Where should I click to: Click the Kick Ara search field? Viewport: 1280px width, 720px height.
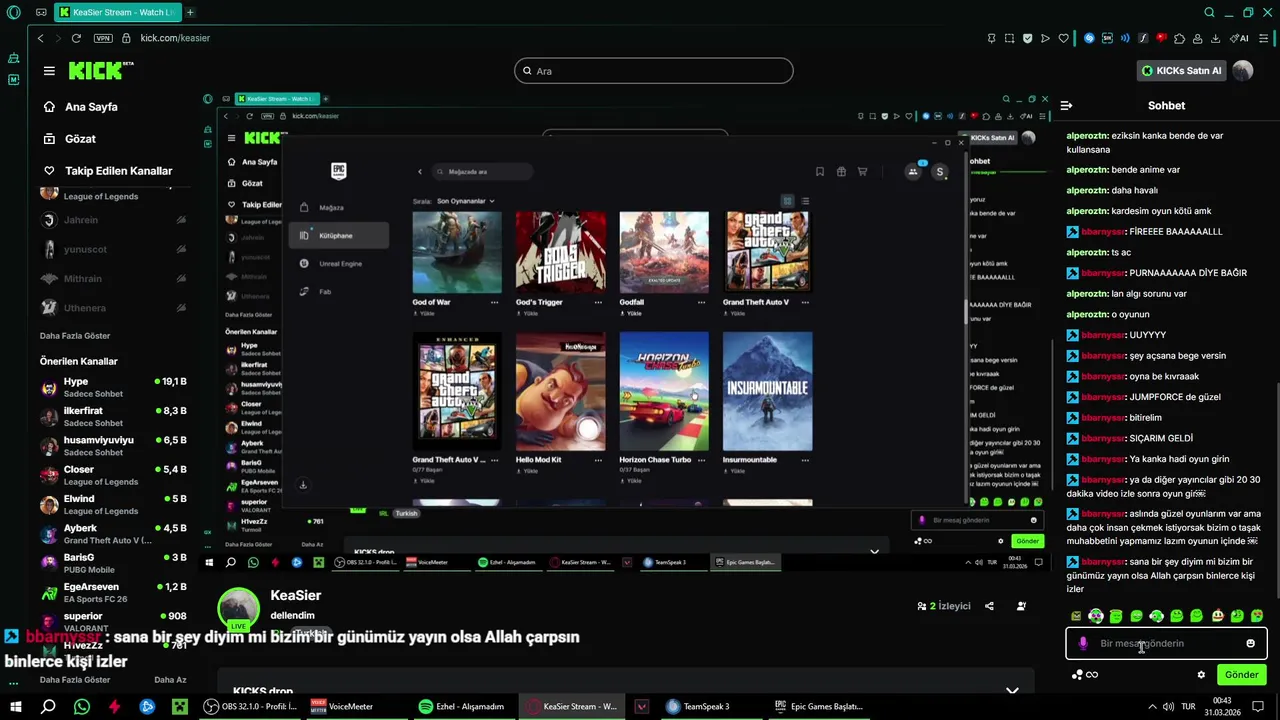[653, 71]
